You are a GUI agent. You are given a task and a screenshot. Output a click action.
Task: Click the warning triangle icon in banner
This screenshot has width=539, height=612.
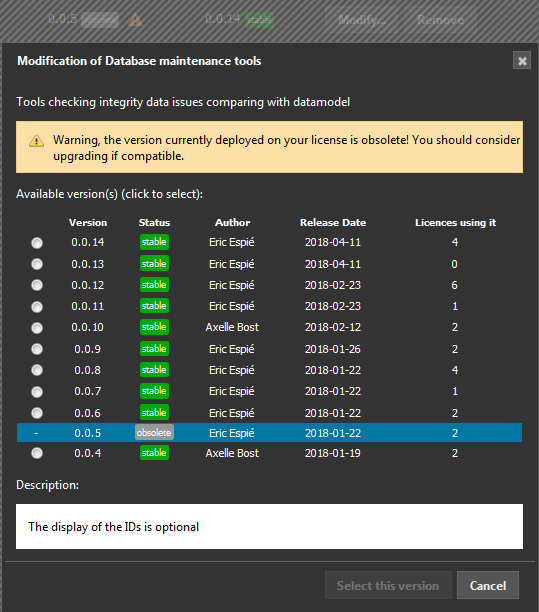tap(36, 141)
